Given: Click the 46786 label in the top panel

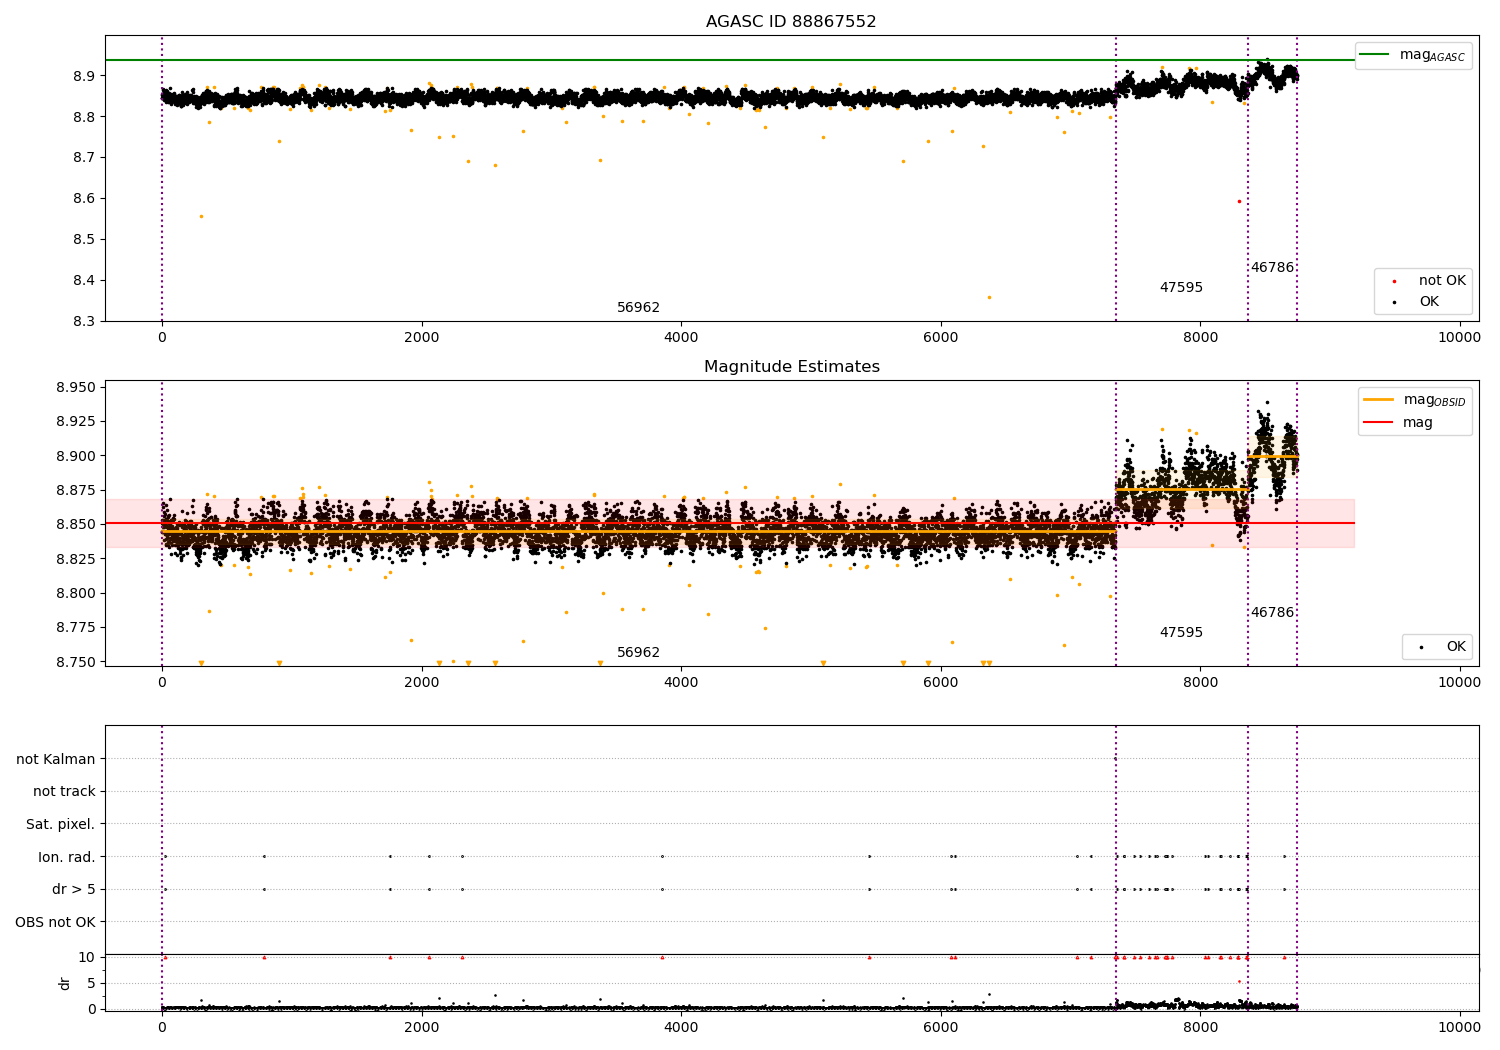Looking at the screenshot, I should click(x=1272, y=268).
